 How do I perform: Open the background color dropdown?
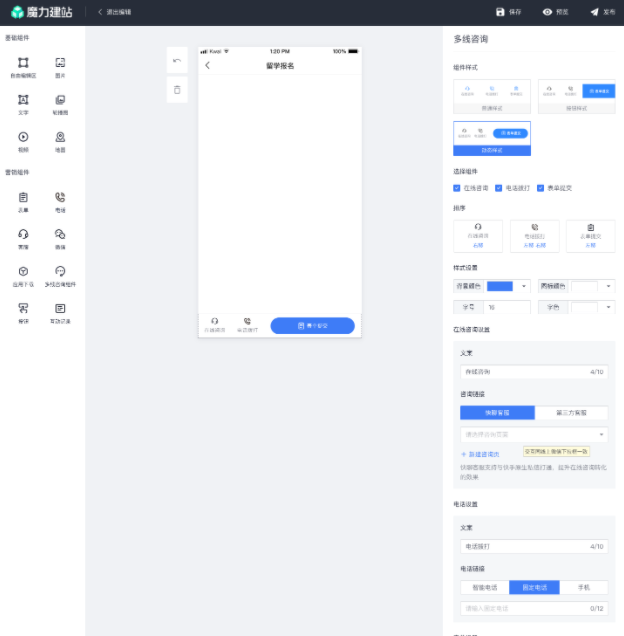pos(524,286)
